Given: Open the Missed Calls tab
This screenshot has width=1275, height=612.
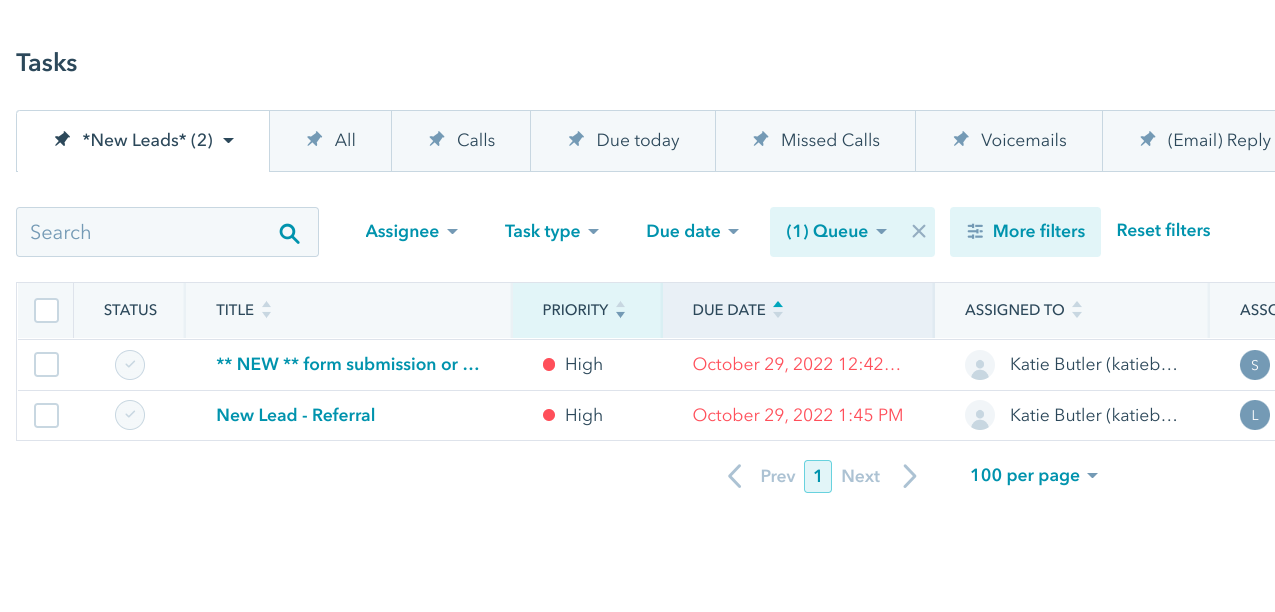Looking at the screenshot, I should click(x=829, y=141).
